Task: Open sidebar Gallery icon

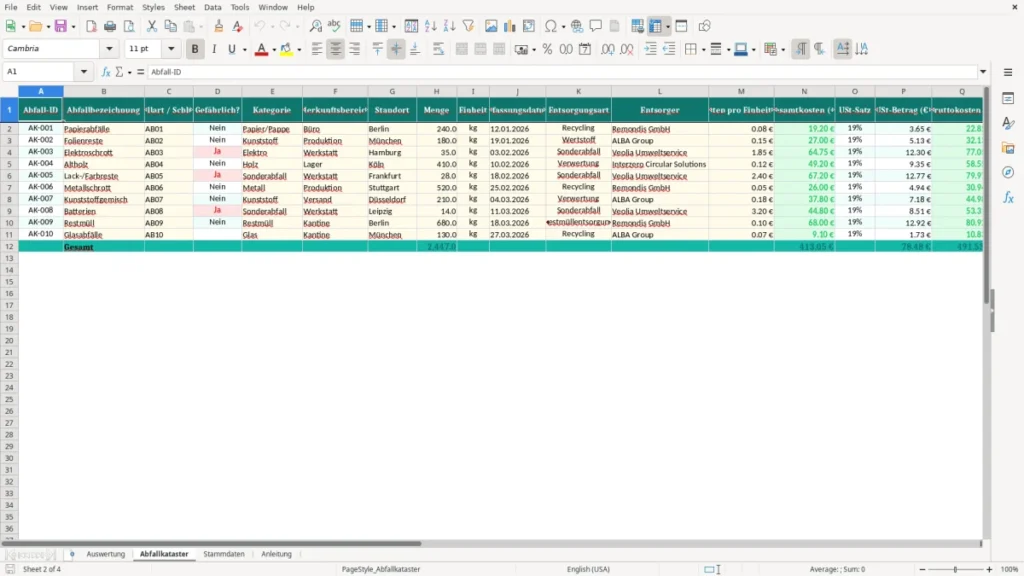Action: pos(1008,148)
